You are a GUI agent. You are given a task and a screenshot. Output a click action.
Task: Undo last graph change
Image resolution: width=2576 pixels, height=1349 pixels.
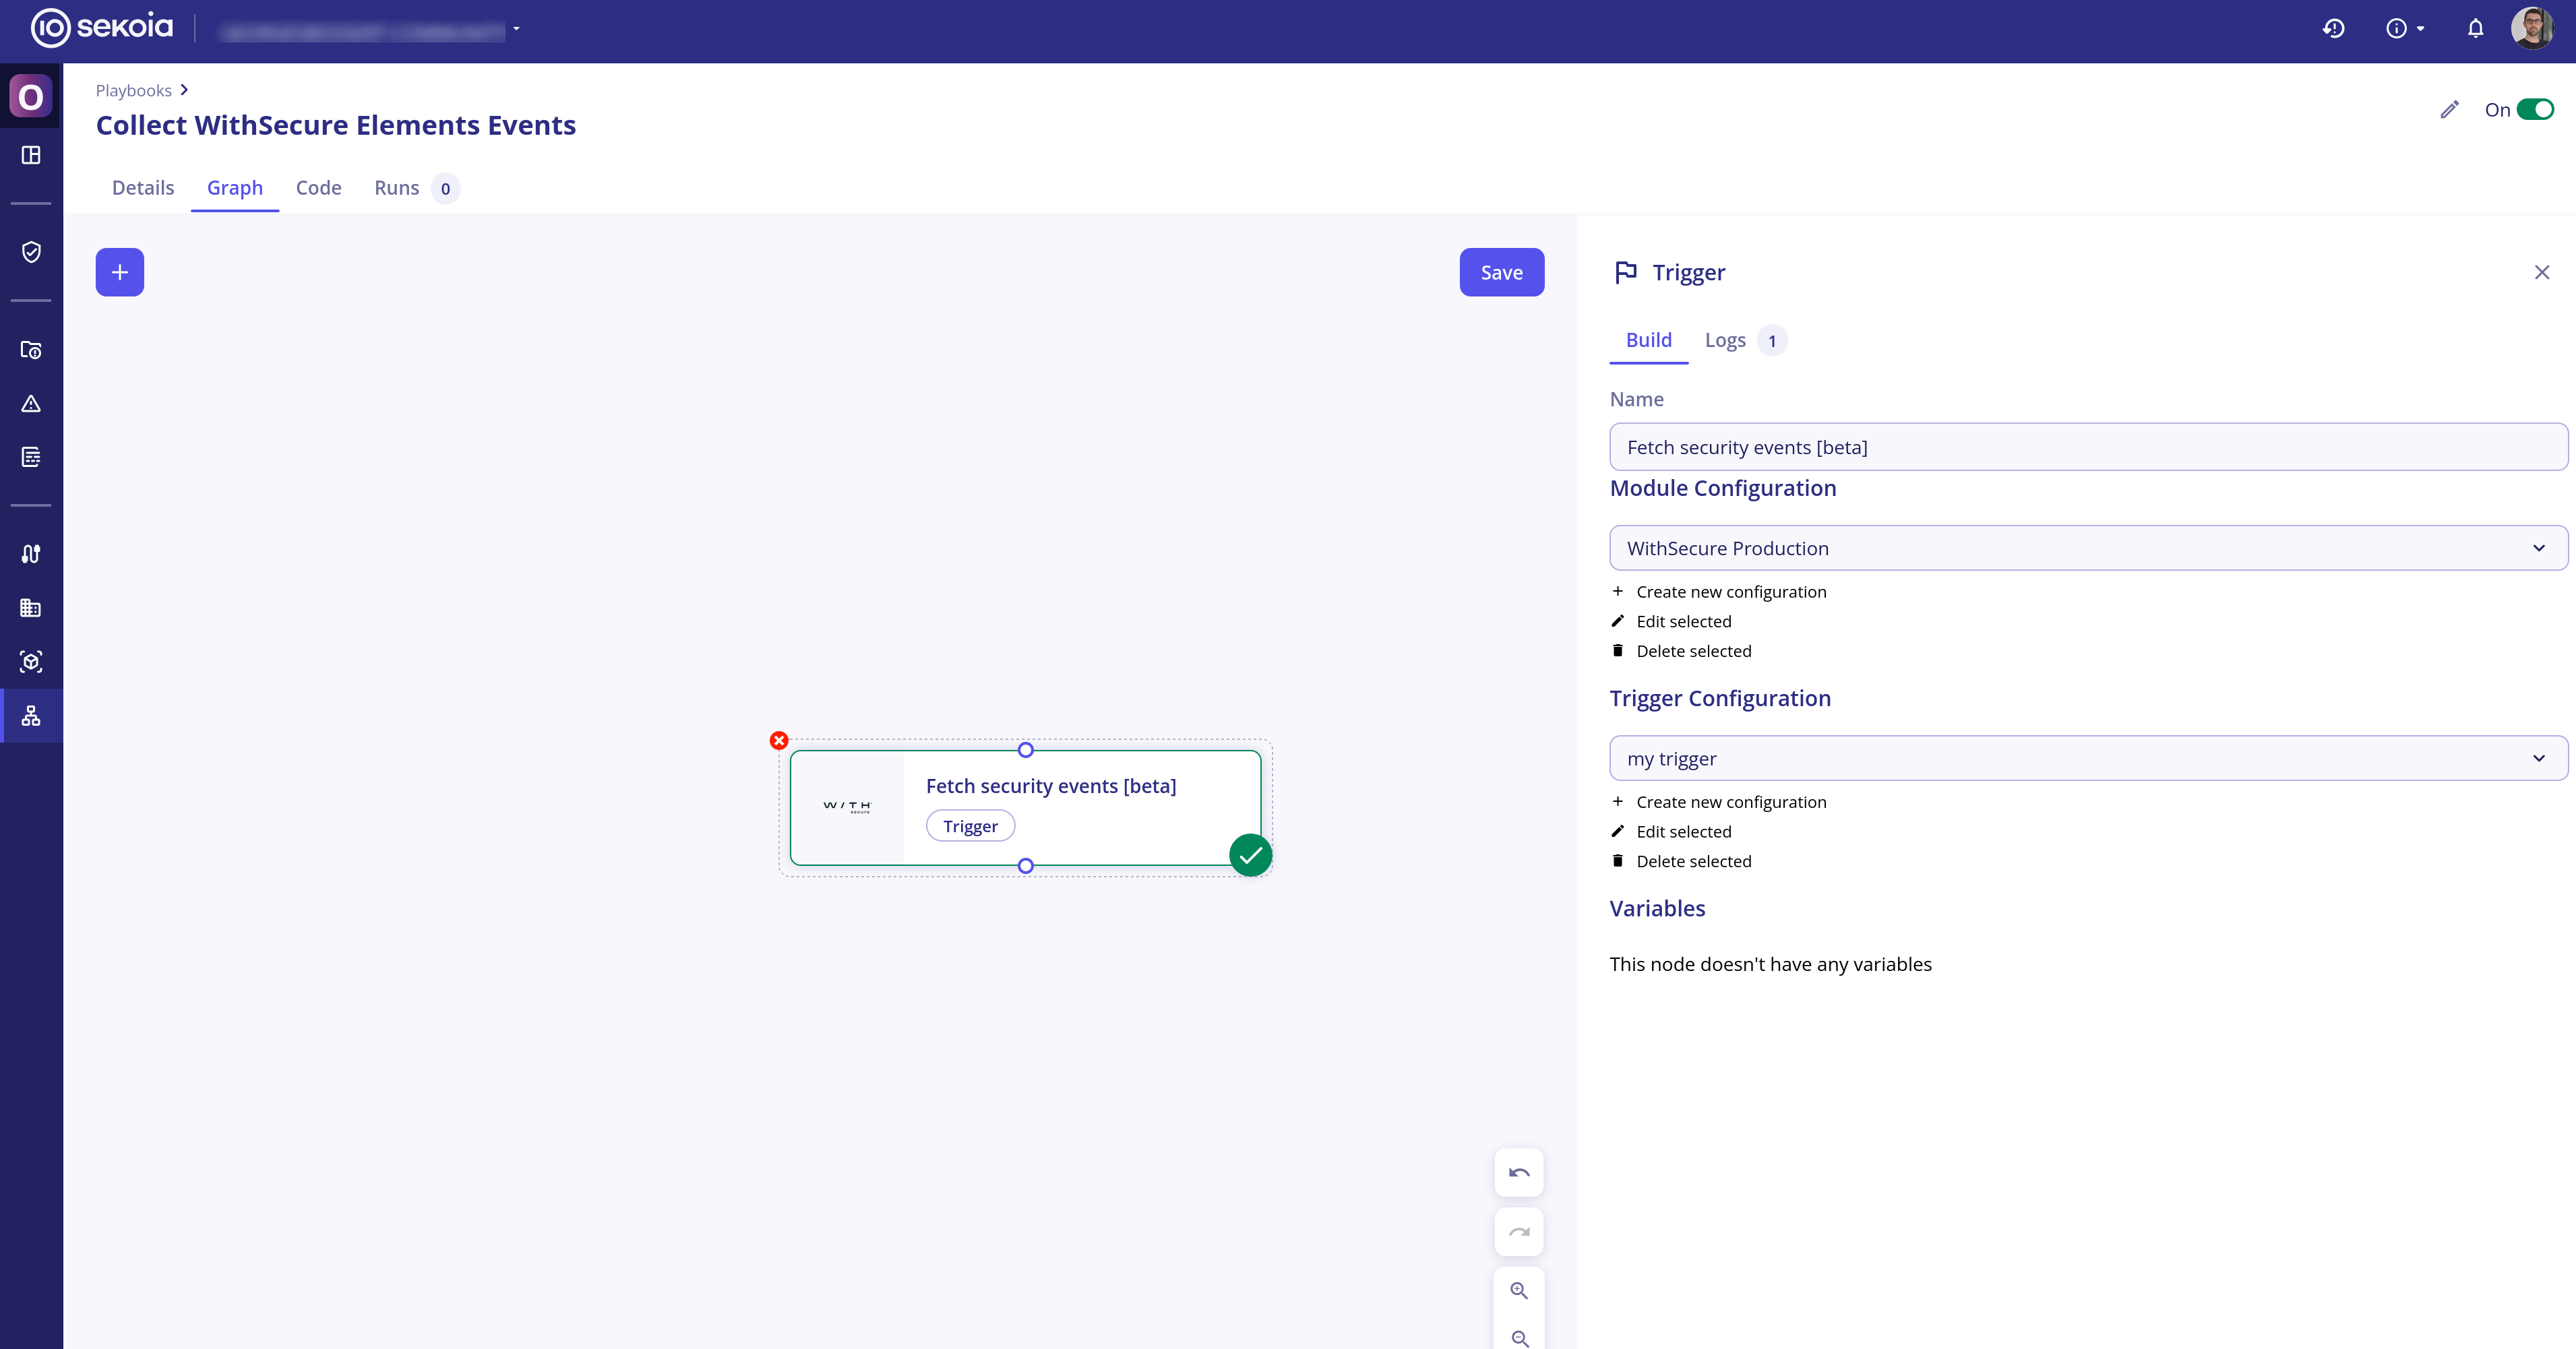[1519, 1172]
